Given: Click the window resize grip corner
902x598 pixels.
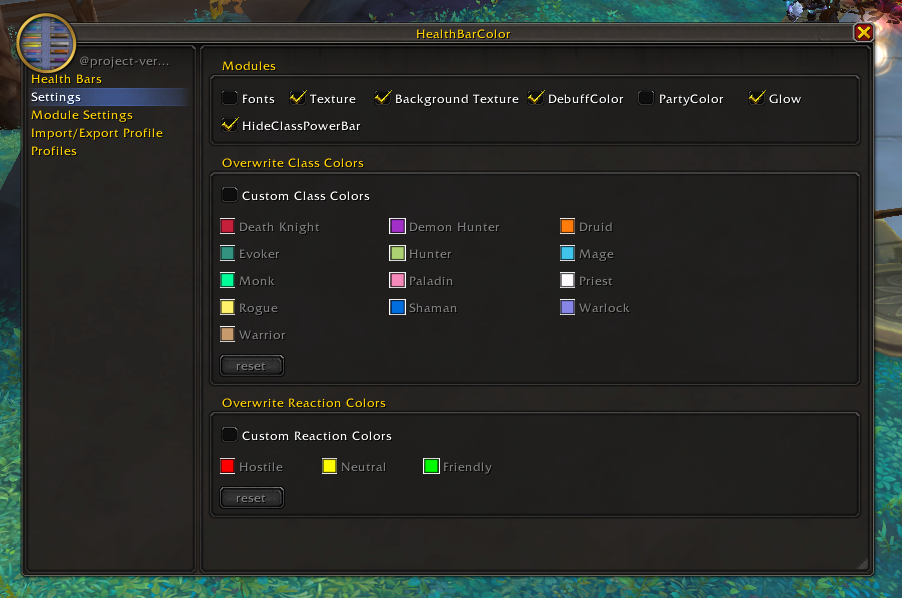Looking at the screenshot, I should click(863, 564).
